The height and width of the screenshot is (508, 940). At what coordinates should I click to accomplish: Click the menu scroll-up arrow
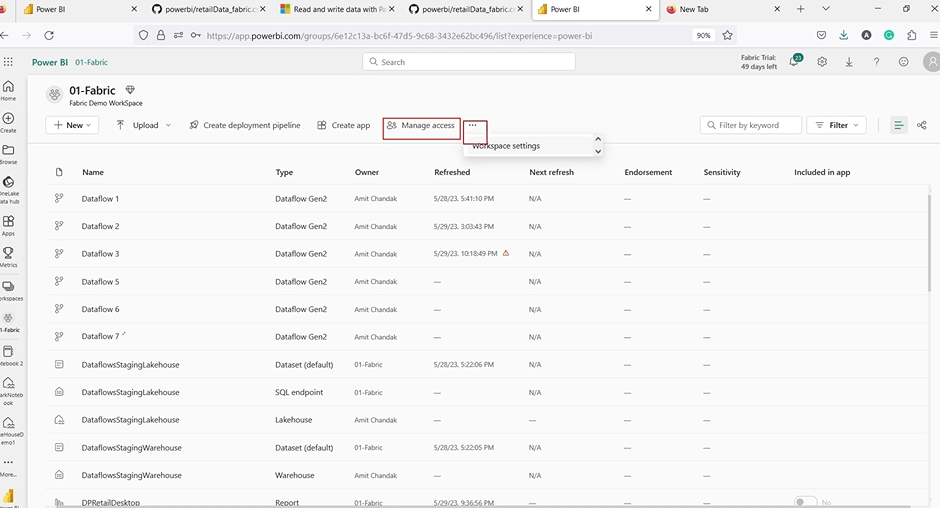point(598,139)
